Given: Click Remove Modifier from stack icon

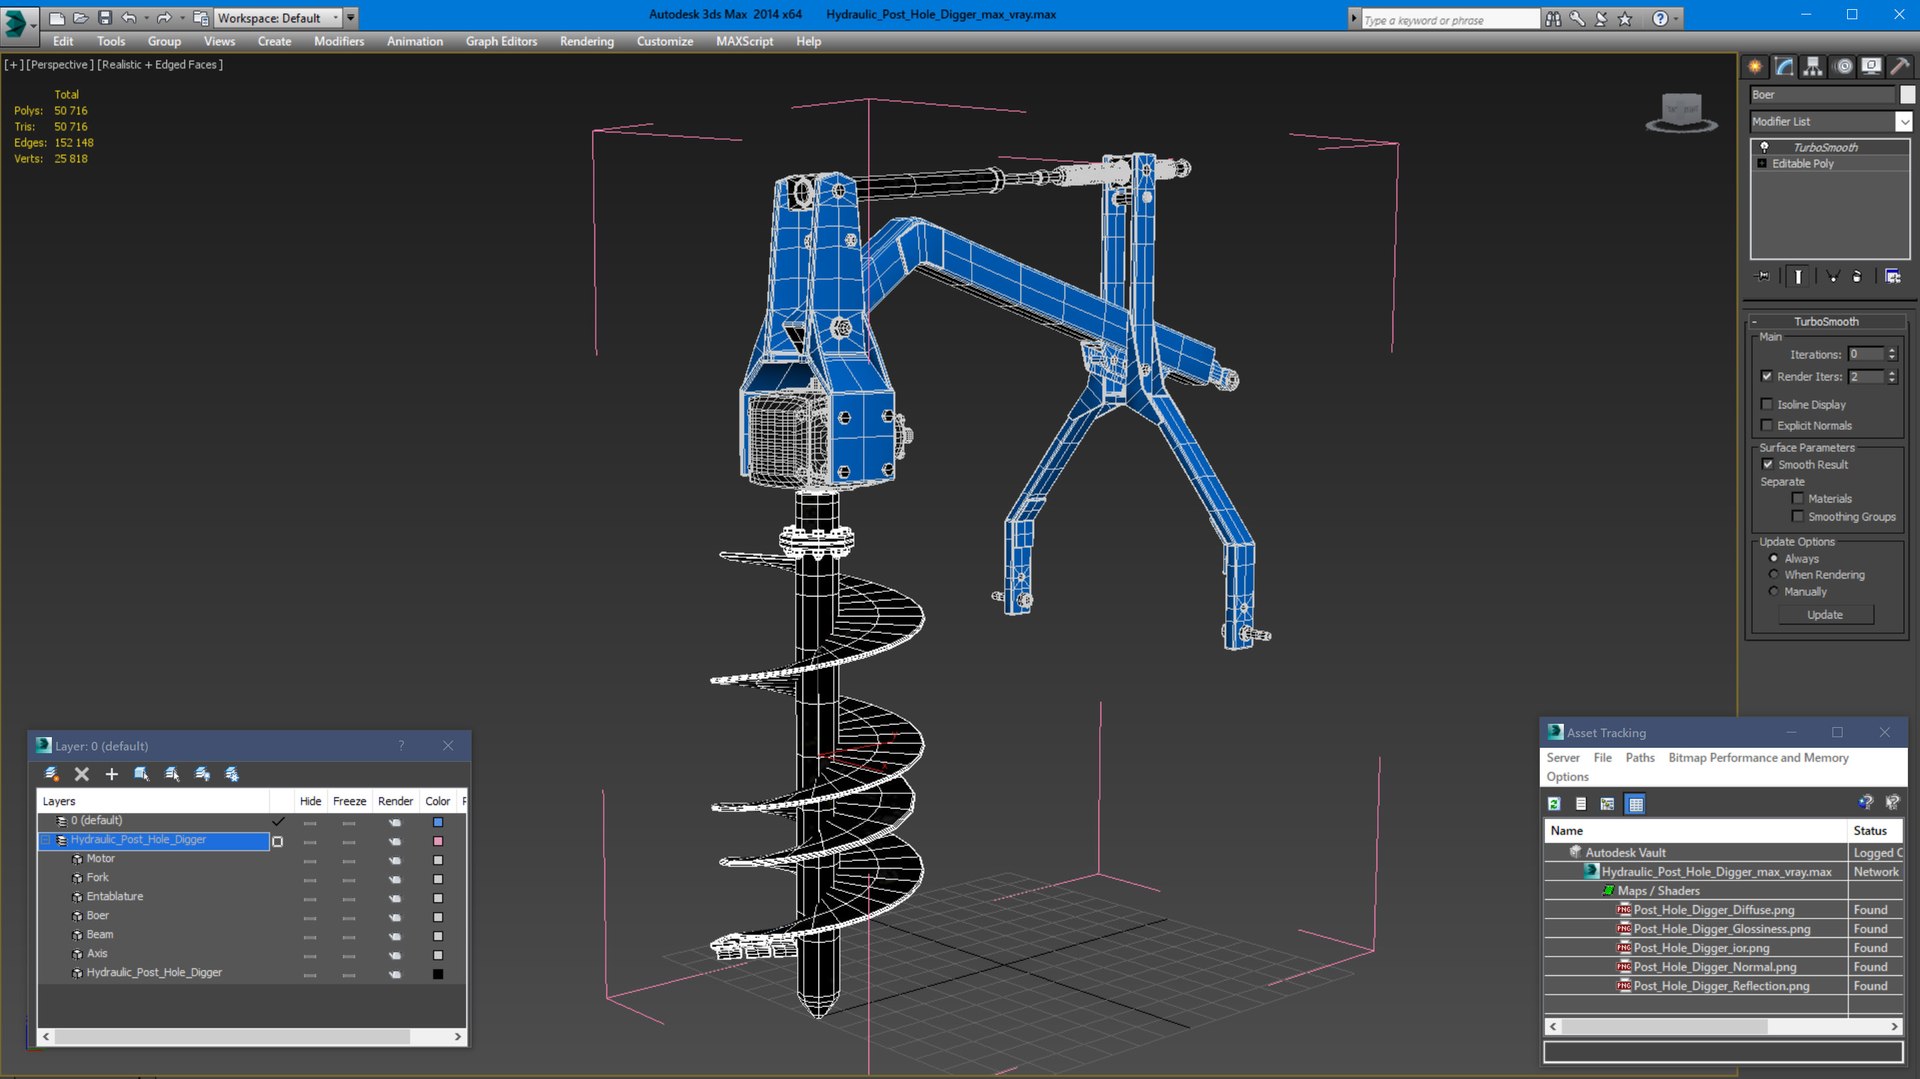Looking at the screenshot, I should pyautogui.click(x=1857, y=276).
